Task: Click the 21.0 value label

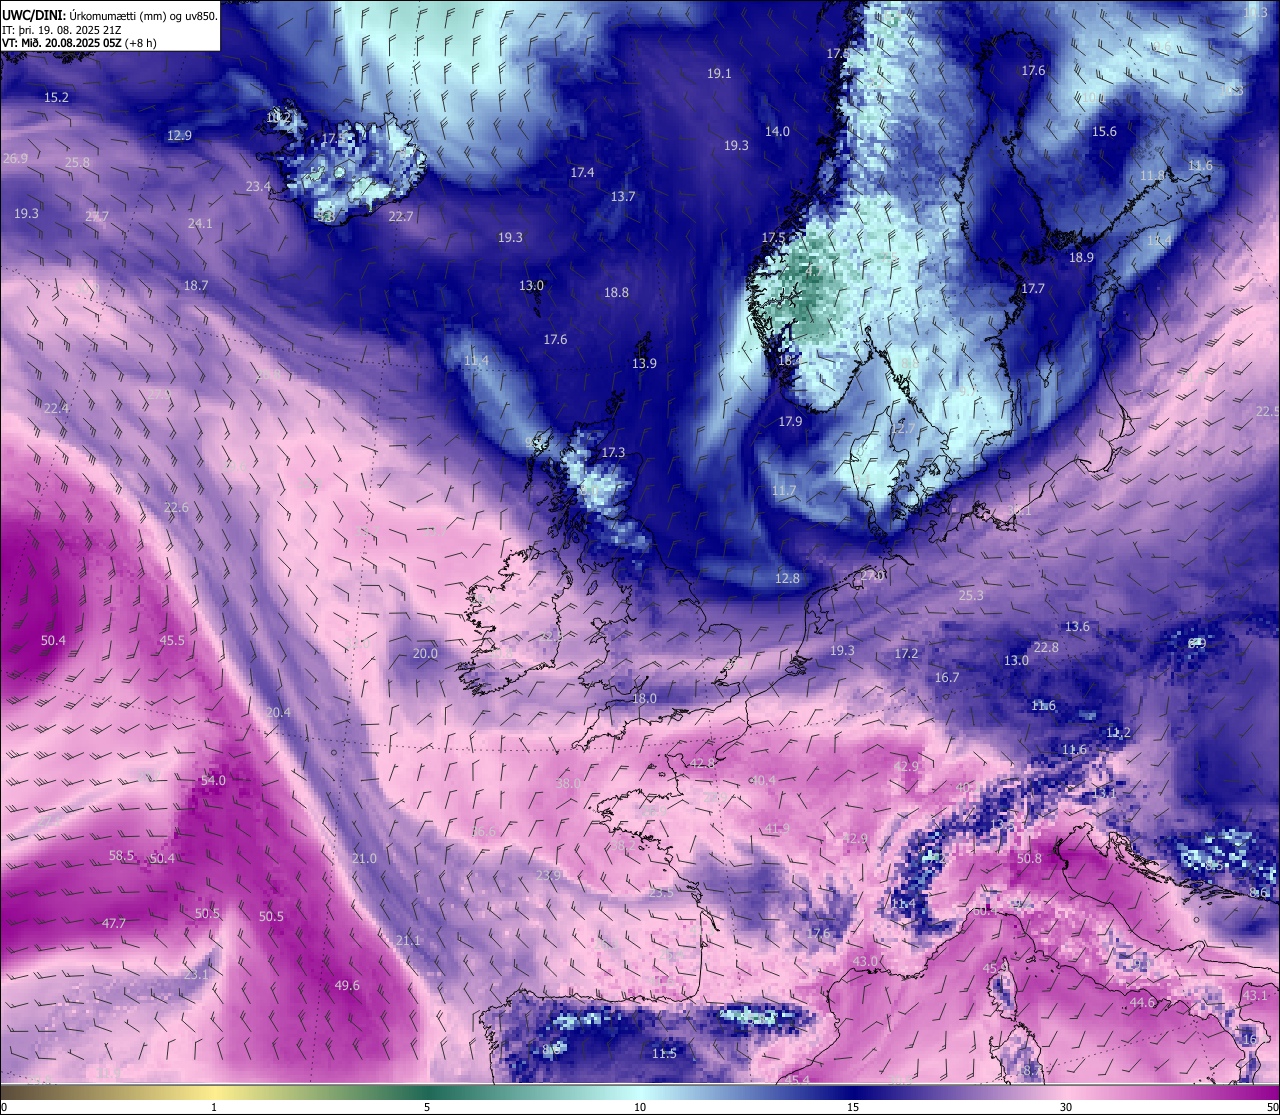Action: click(x=364, y=858)
